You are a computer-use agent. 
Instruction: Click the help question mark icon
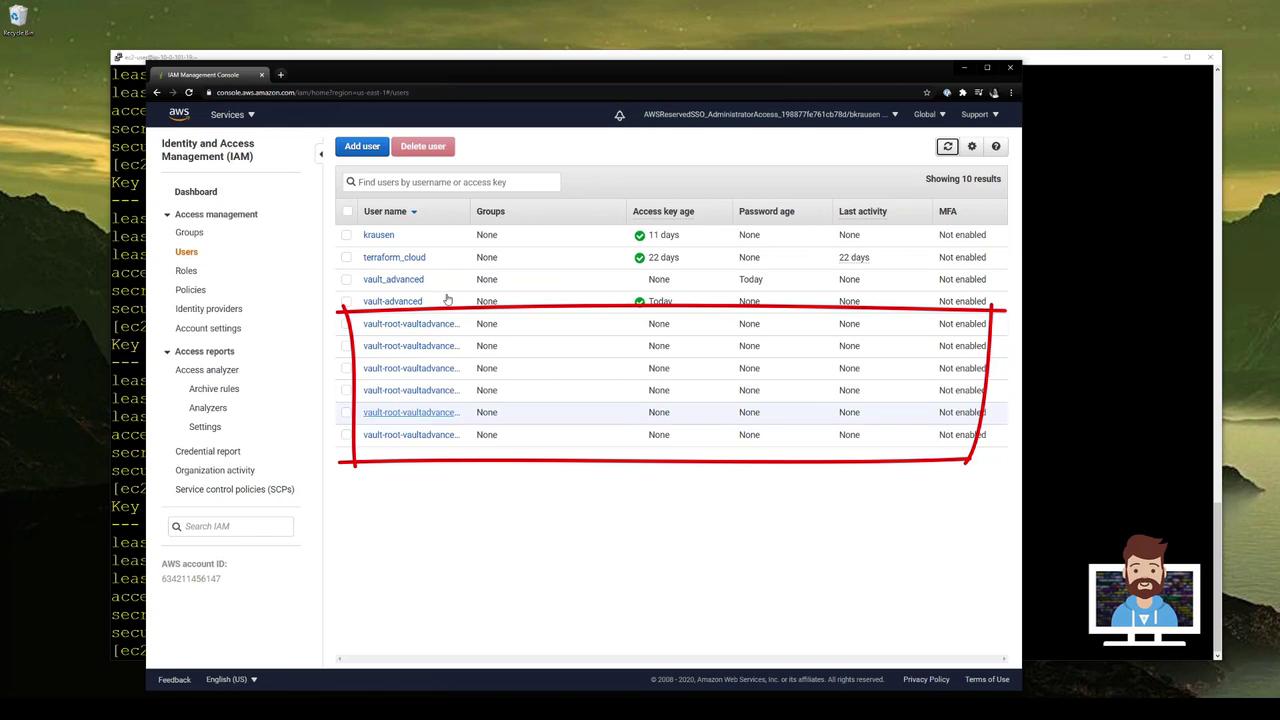click(x=996, y=147)
